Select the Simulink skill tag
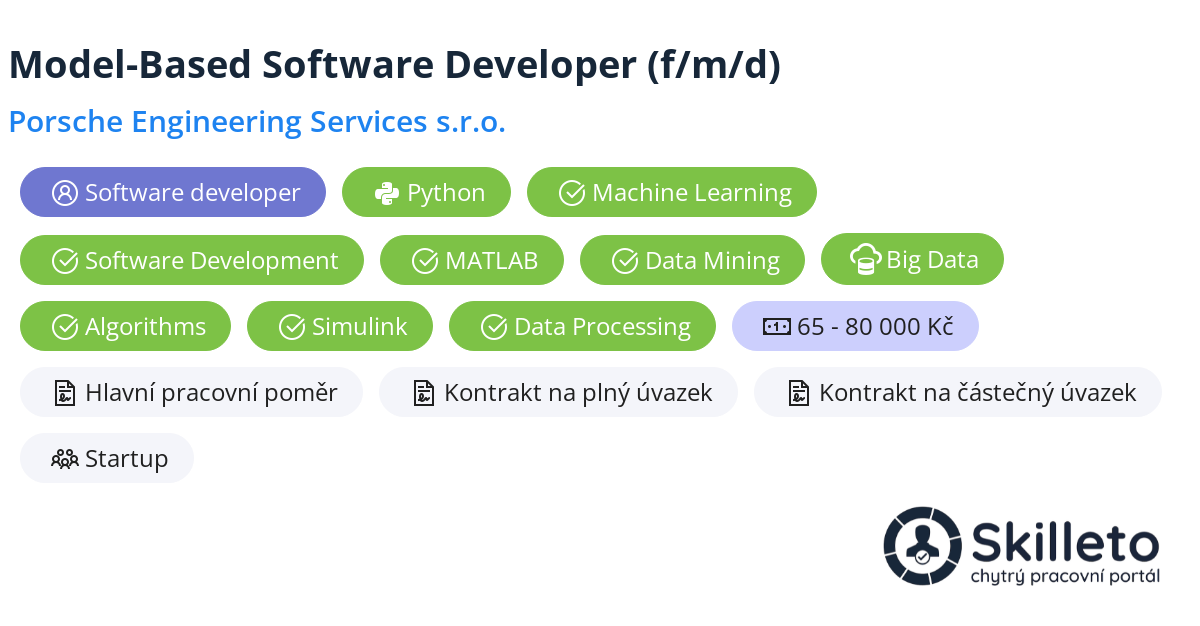 pyautogui.click(x=340, y=326)
